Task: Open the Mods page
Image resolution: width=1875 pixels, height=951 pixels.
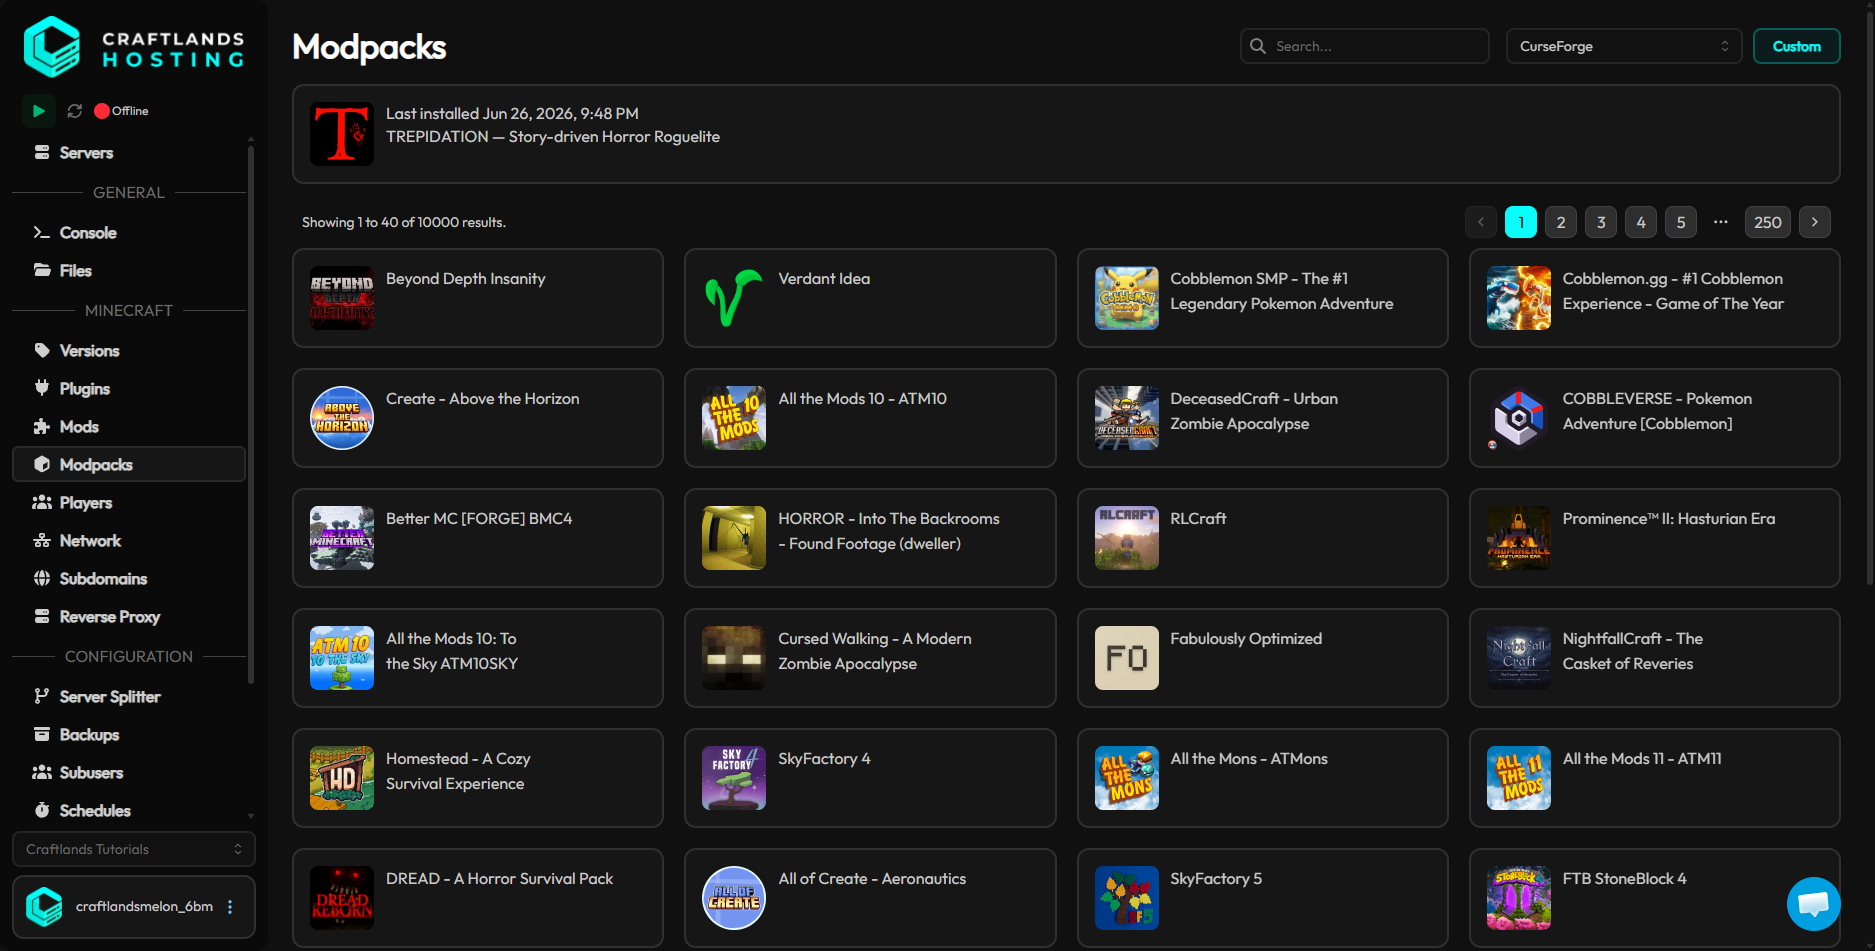Action: 129,427
